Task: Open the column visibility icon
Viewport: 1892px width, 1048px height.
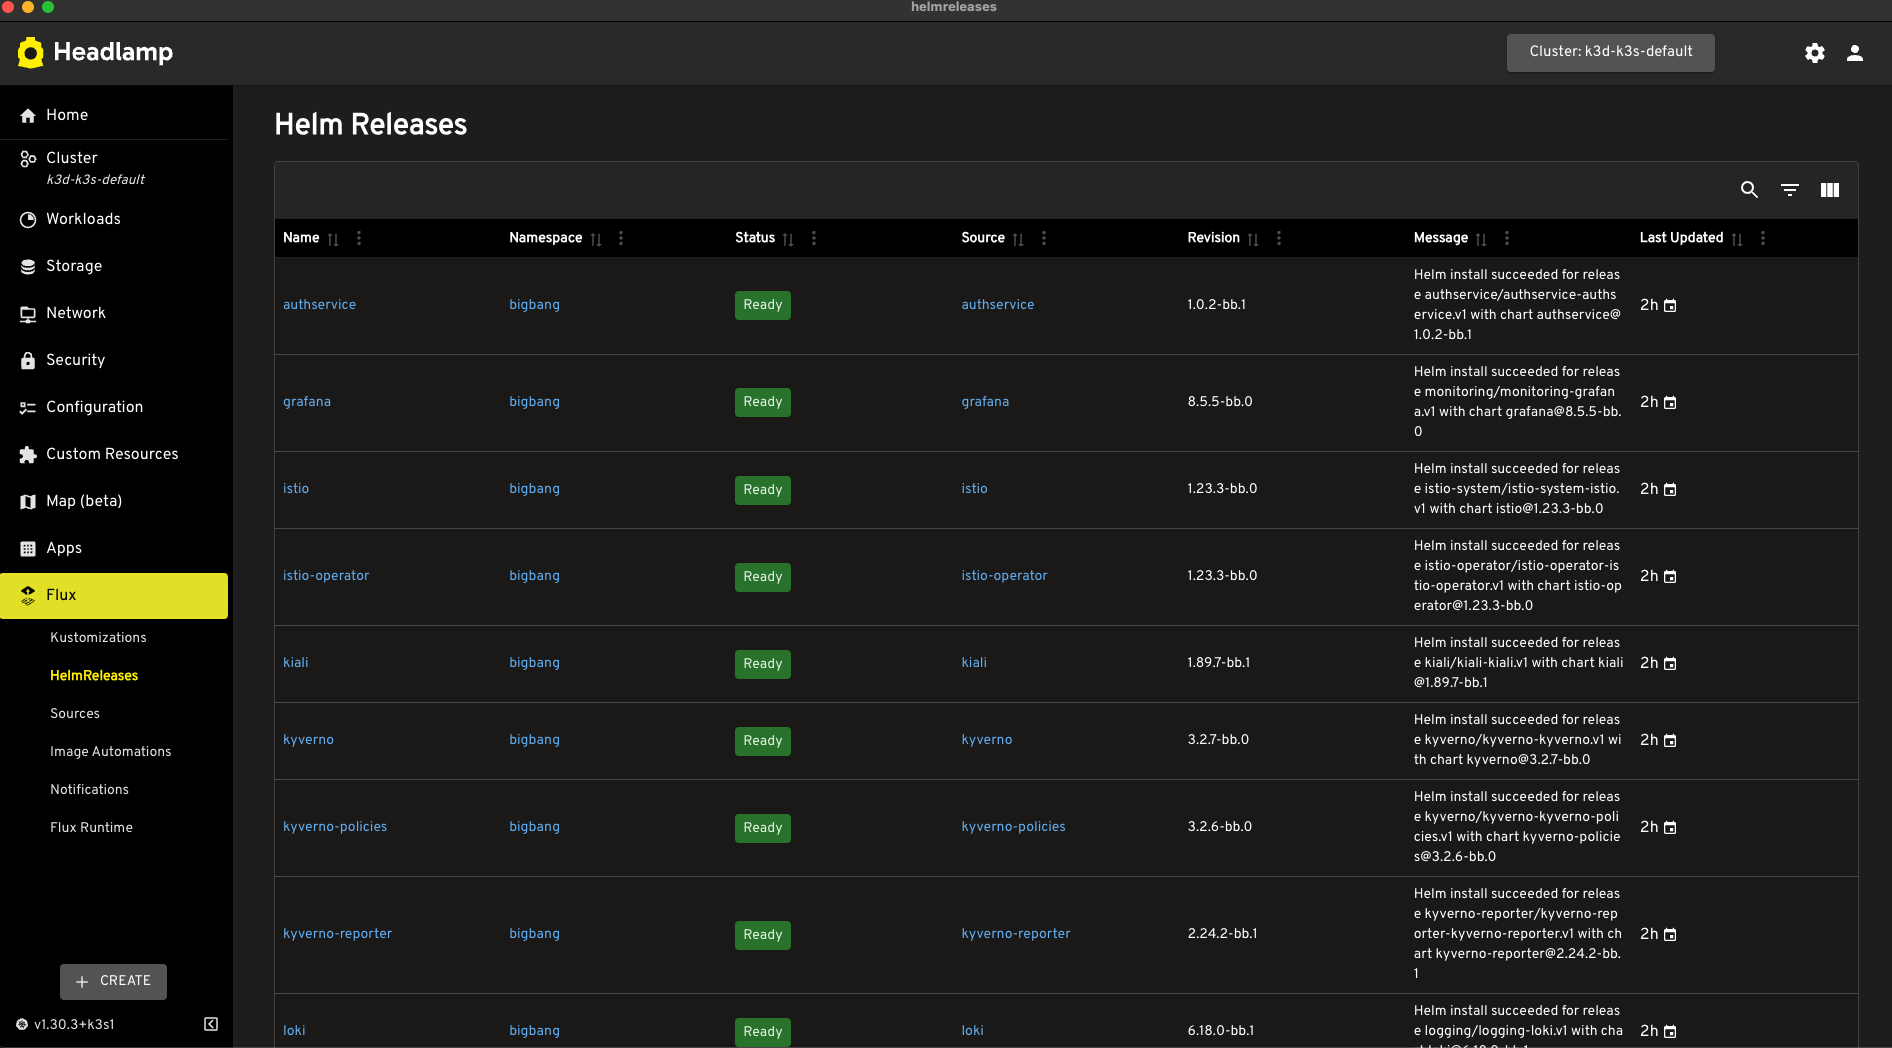Action: pos(1829,190)
